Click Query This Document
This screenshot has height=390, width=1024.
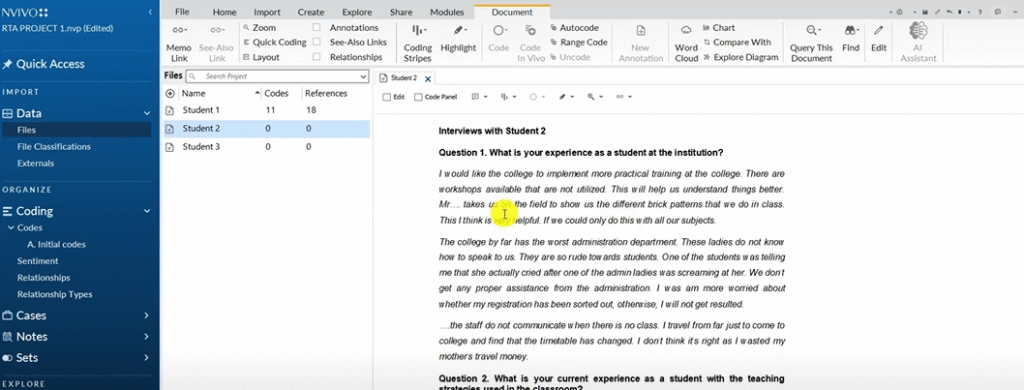(x=812, y=43)
